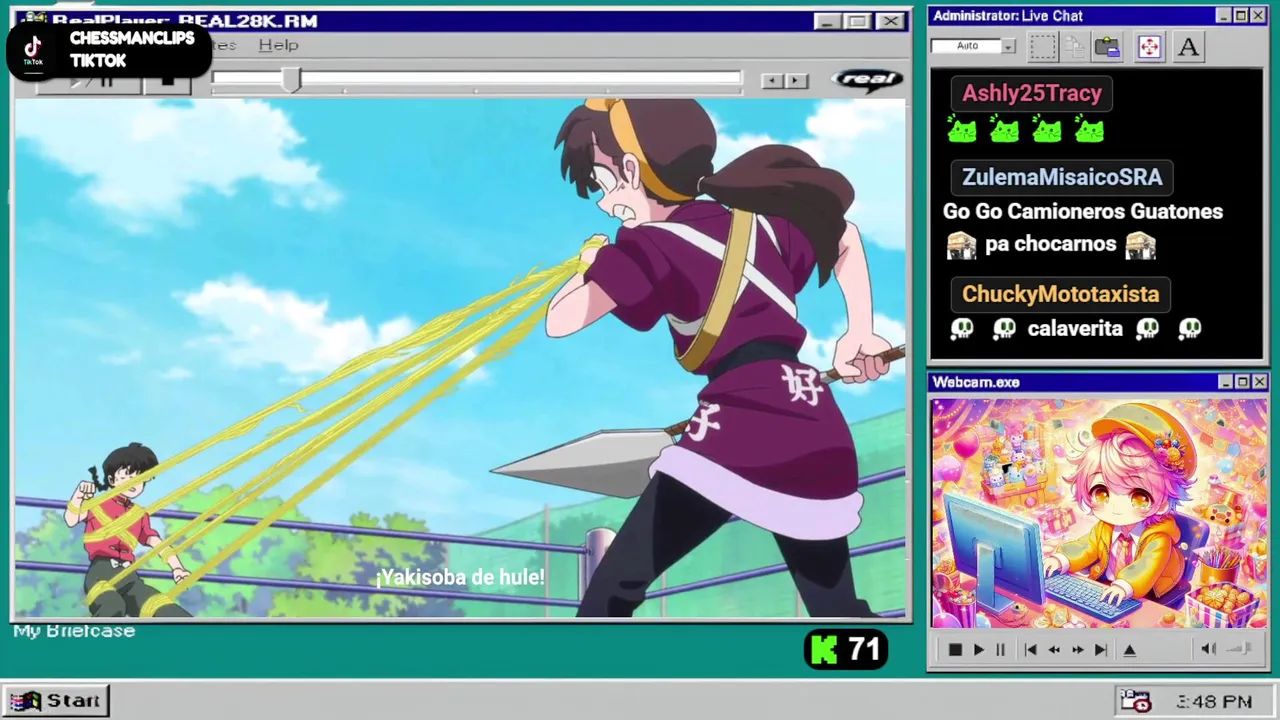
Task: Click the RealPlayer stop button
Action: coord(167,82)
